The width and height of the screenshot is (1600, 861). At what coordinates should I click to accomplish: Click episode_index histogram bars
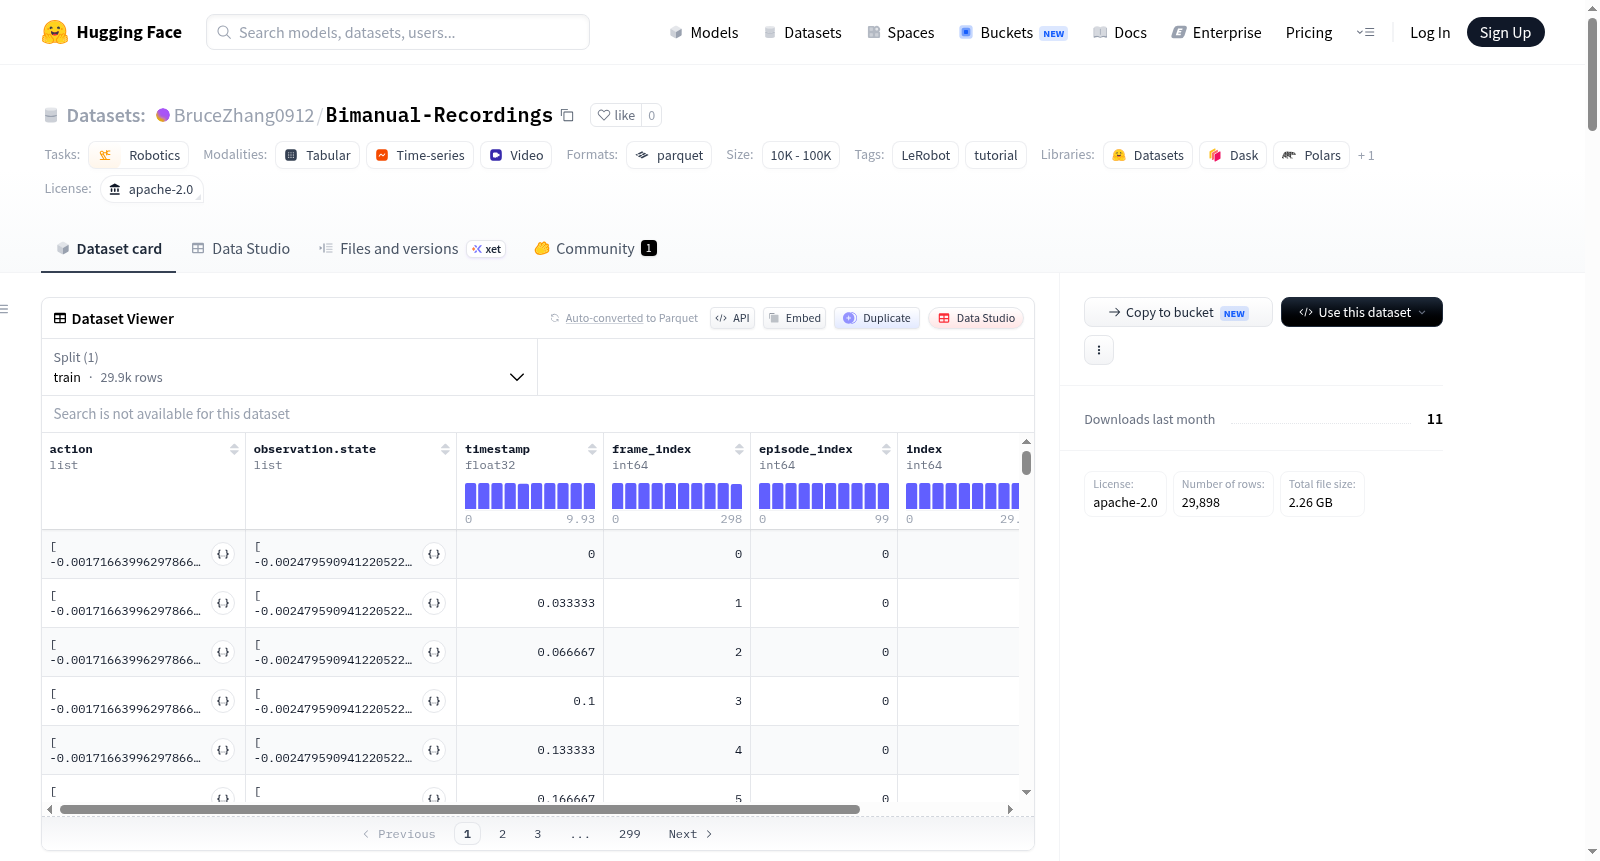pos(824,496)
